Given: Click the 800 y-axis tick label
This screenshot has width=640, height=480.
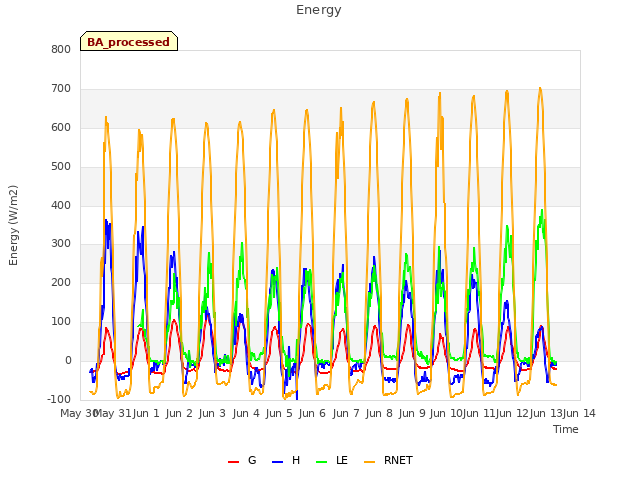Looking at the screenshot, I should pyautogui.click(x=61, y=50).
